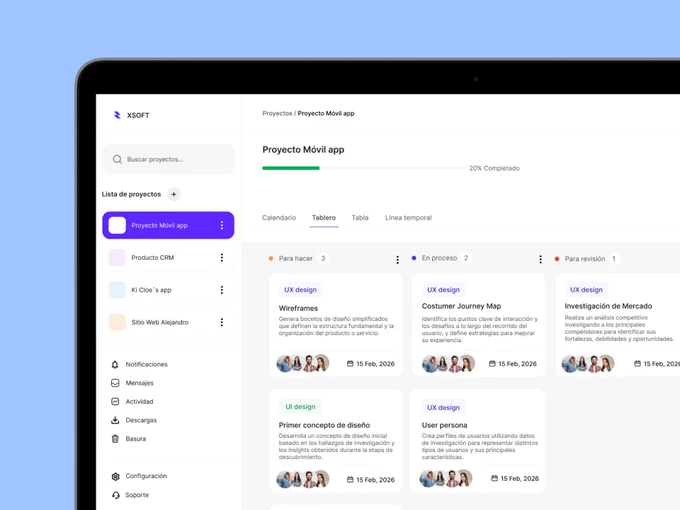Click calendar icon on Investigación de Mercado card
The width and height of the screenshot is (680, 510).
(638, 363)
